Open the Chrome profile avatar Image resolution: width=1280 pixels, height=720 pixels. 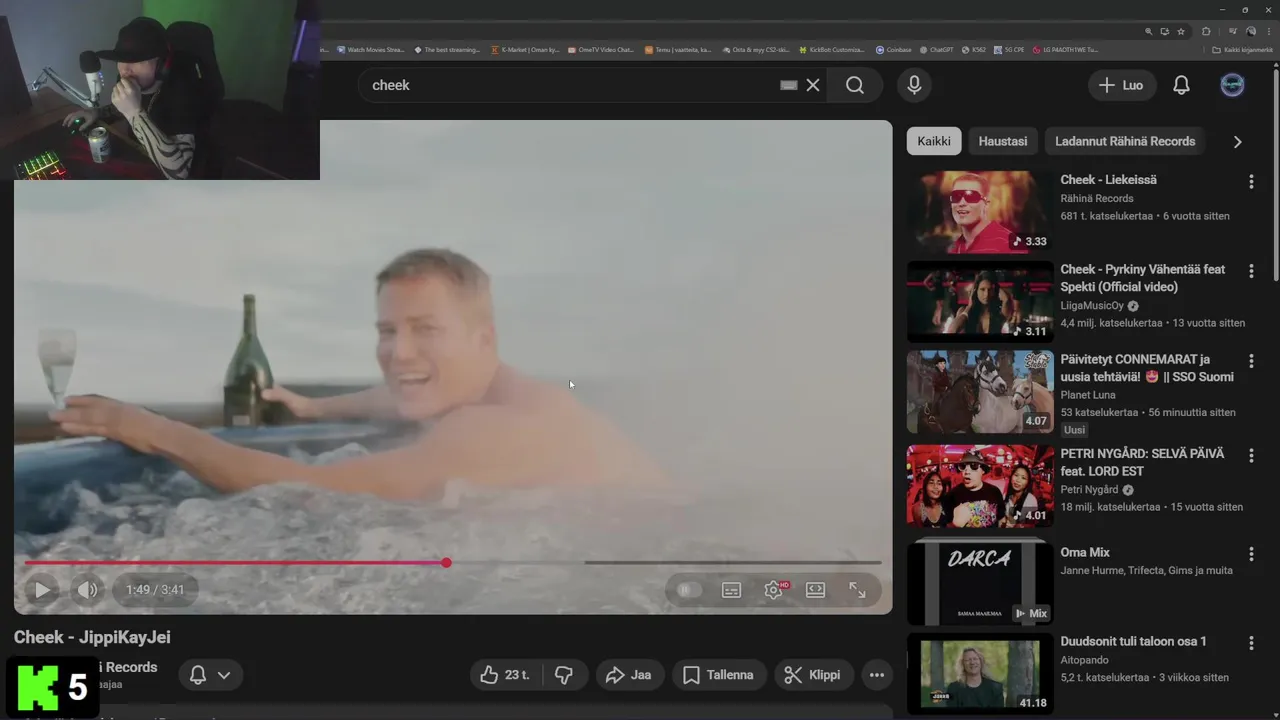pos(1250,31)
